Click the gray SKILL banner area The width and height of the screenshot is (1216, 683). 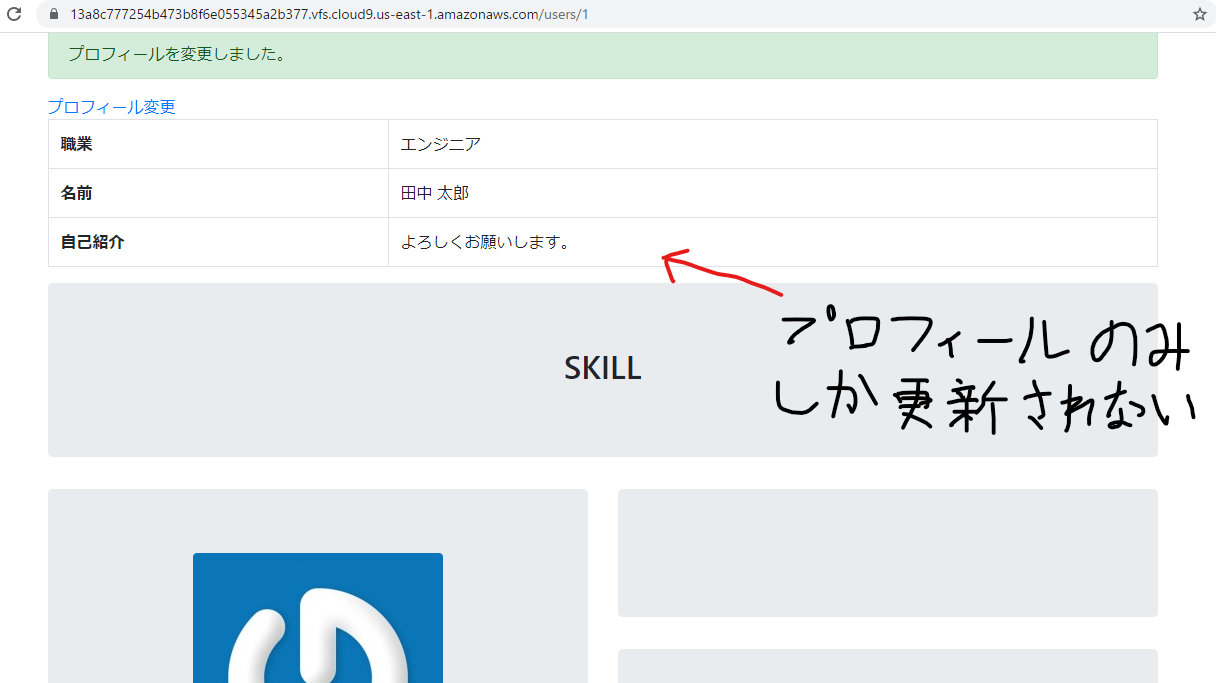tap(300, 370)
